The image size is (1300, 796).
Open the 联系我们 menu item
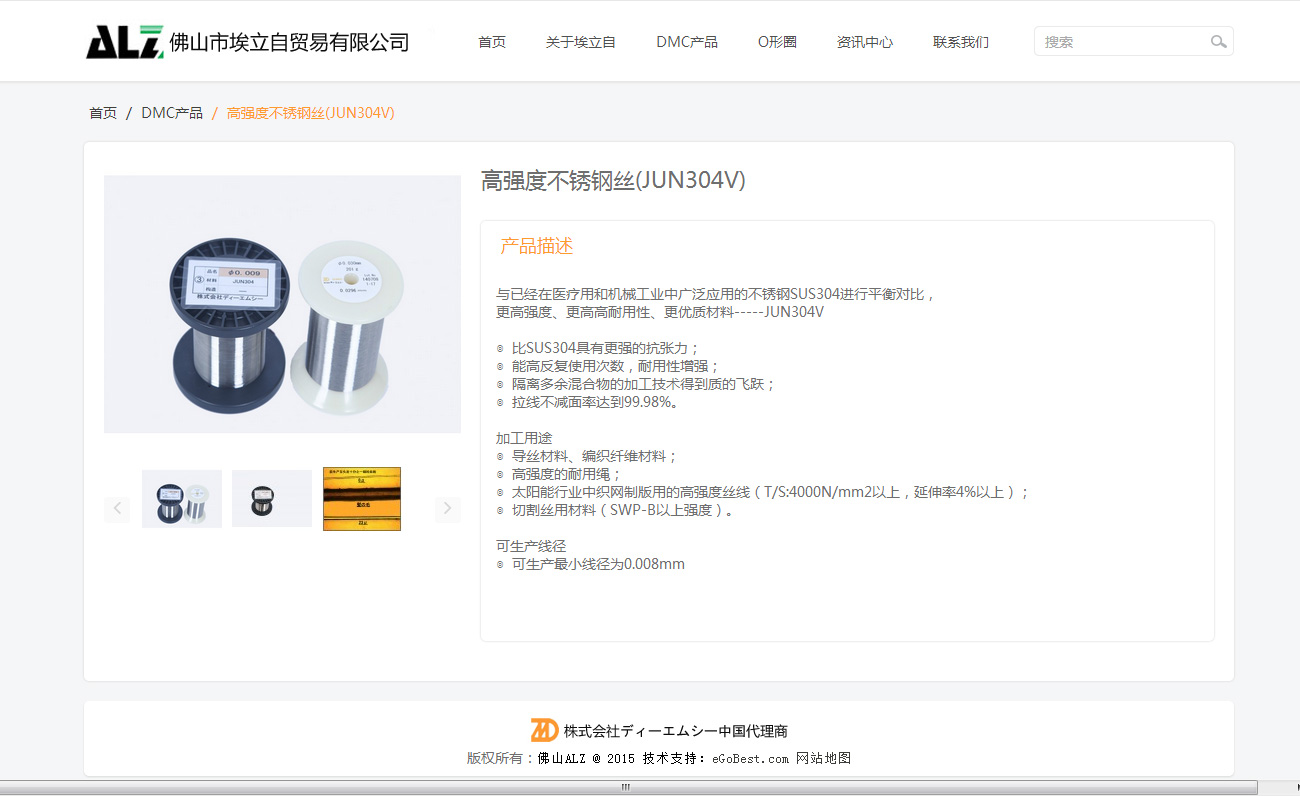tap(961, 42)
